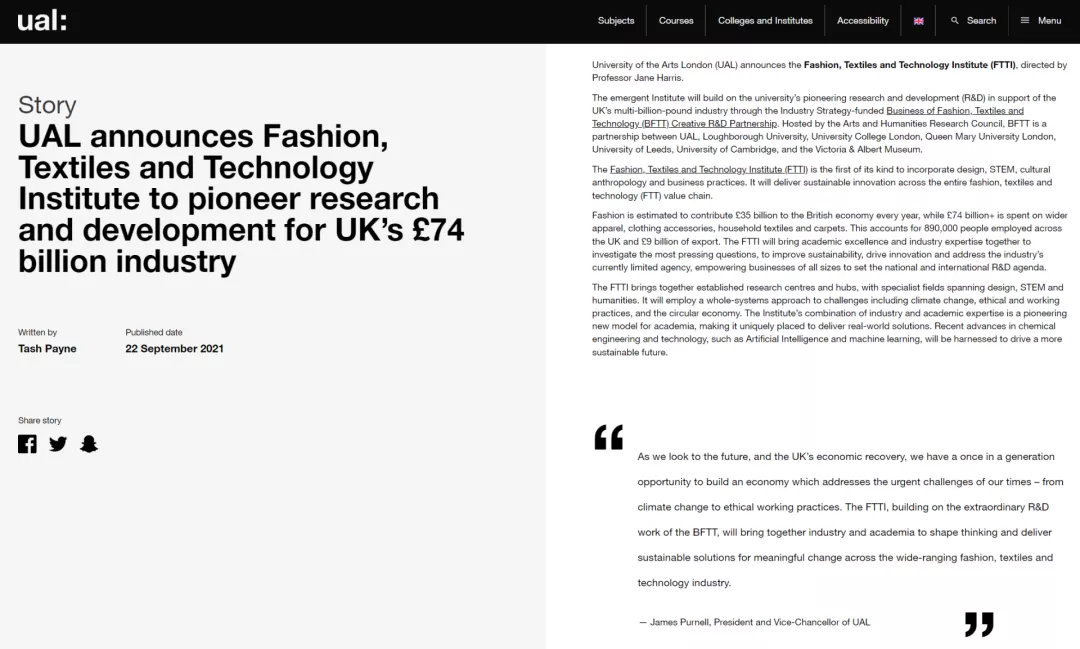
Task: Click author name Tash Payne
Action: [x=47, y=349]
